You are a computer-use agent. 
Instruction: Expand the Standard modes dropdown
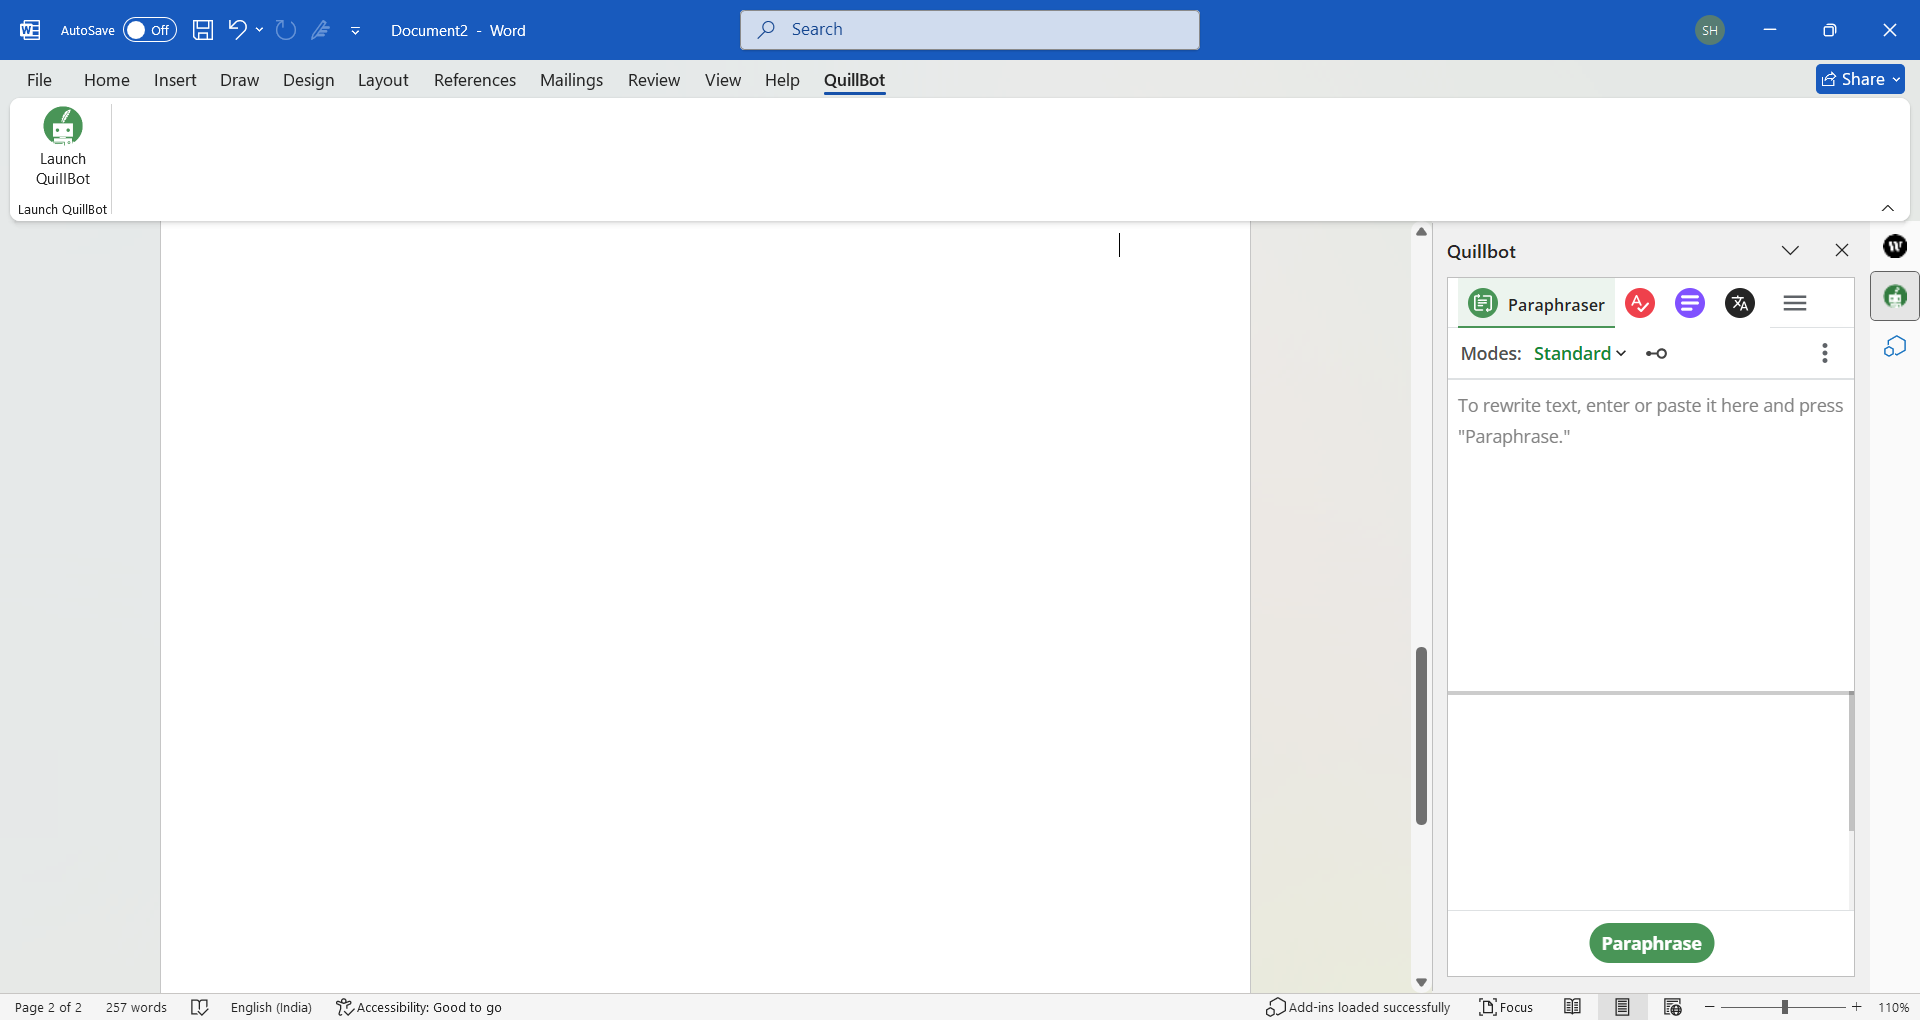click(1580, 353)
